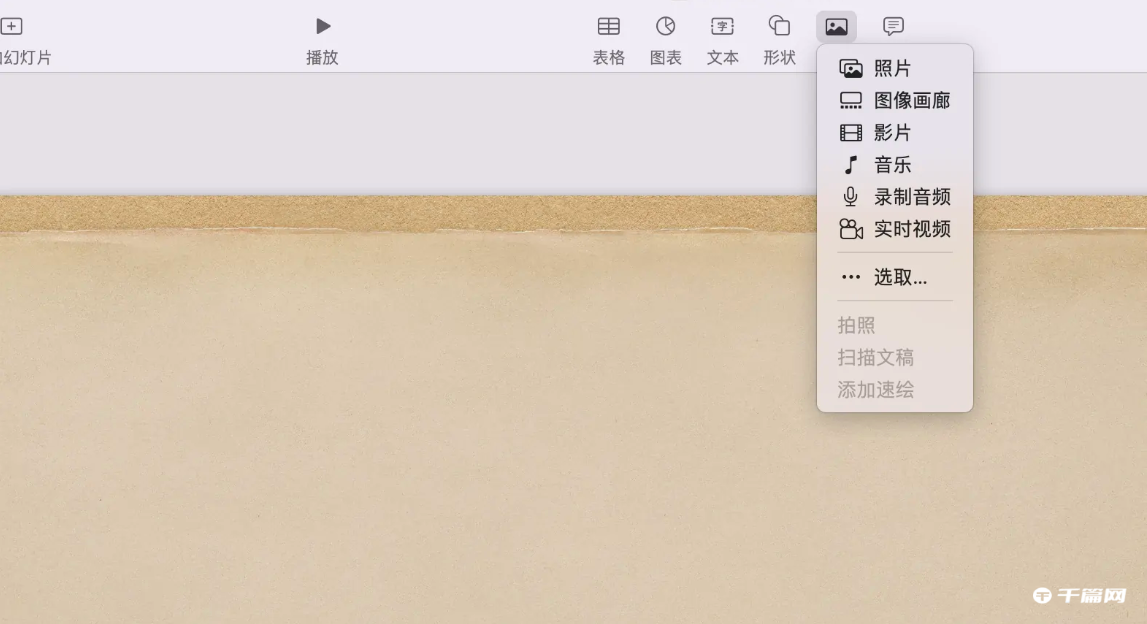The width and height of the screenshot is (1147, 624).
Task: Click the greyed-out 拍照 item
Action: pyautogui.click(x=857, y=325)
